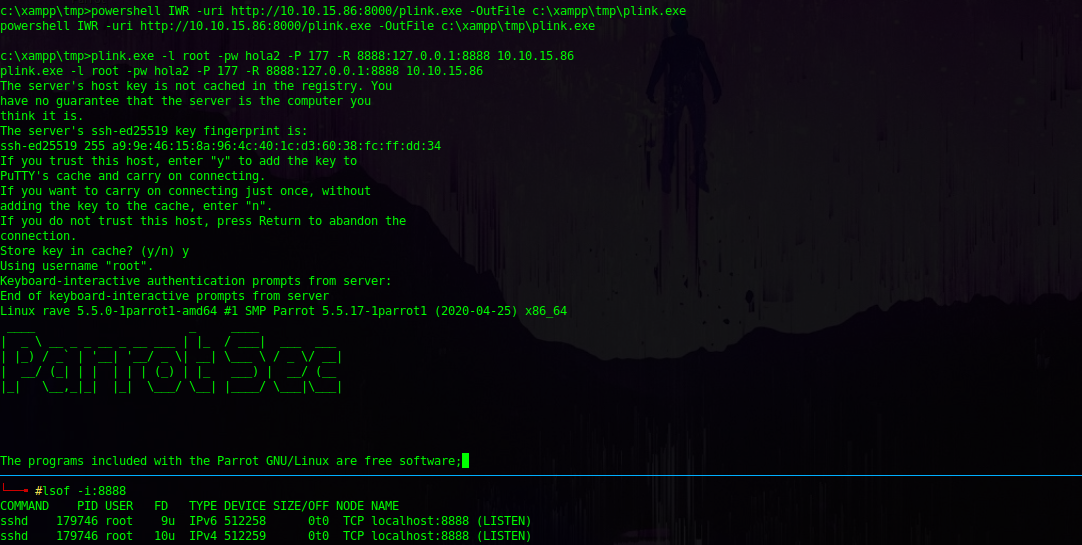
Task: Click "The server's ssh-ed25519 key fingerprint is:" line
Action: (154, 131)
